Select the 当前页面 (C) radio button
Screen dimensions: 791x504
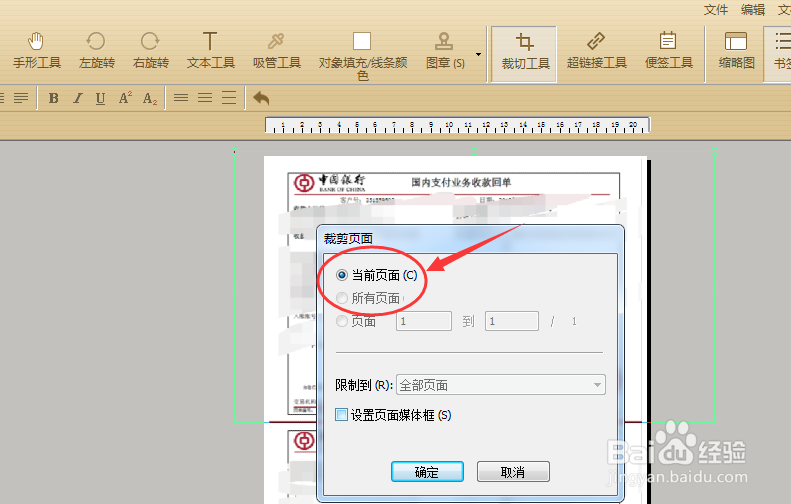click(x=342, y=275)
